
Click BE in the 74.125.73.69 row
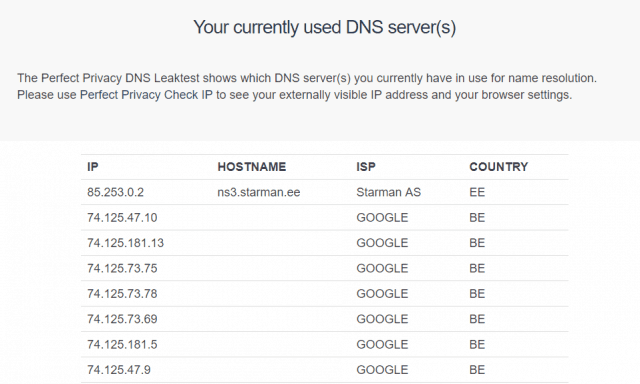[x=477, y=319]
